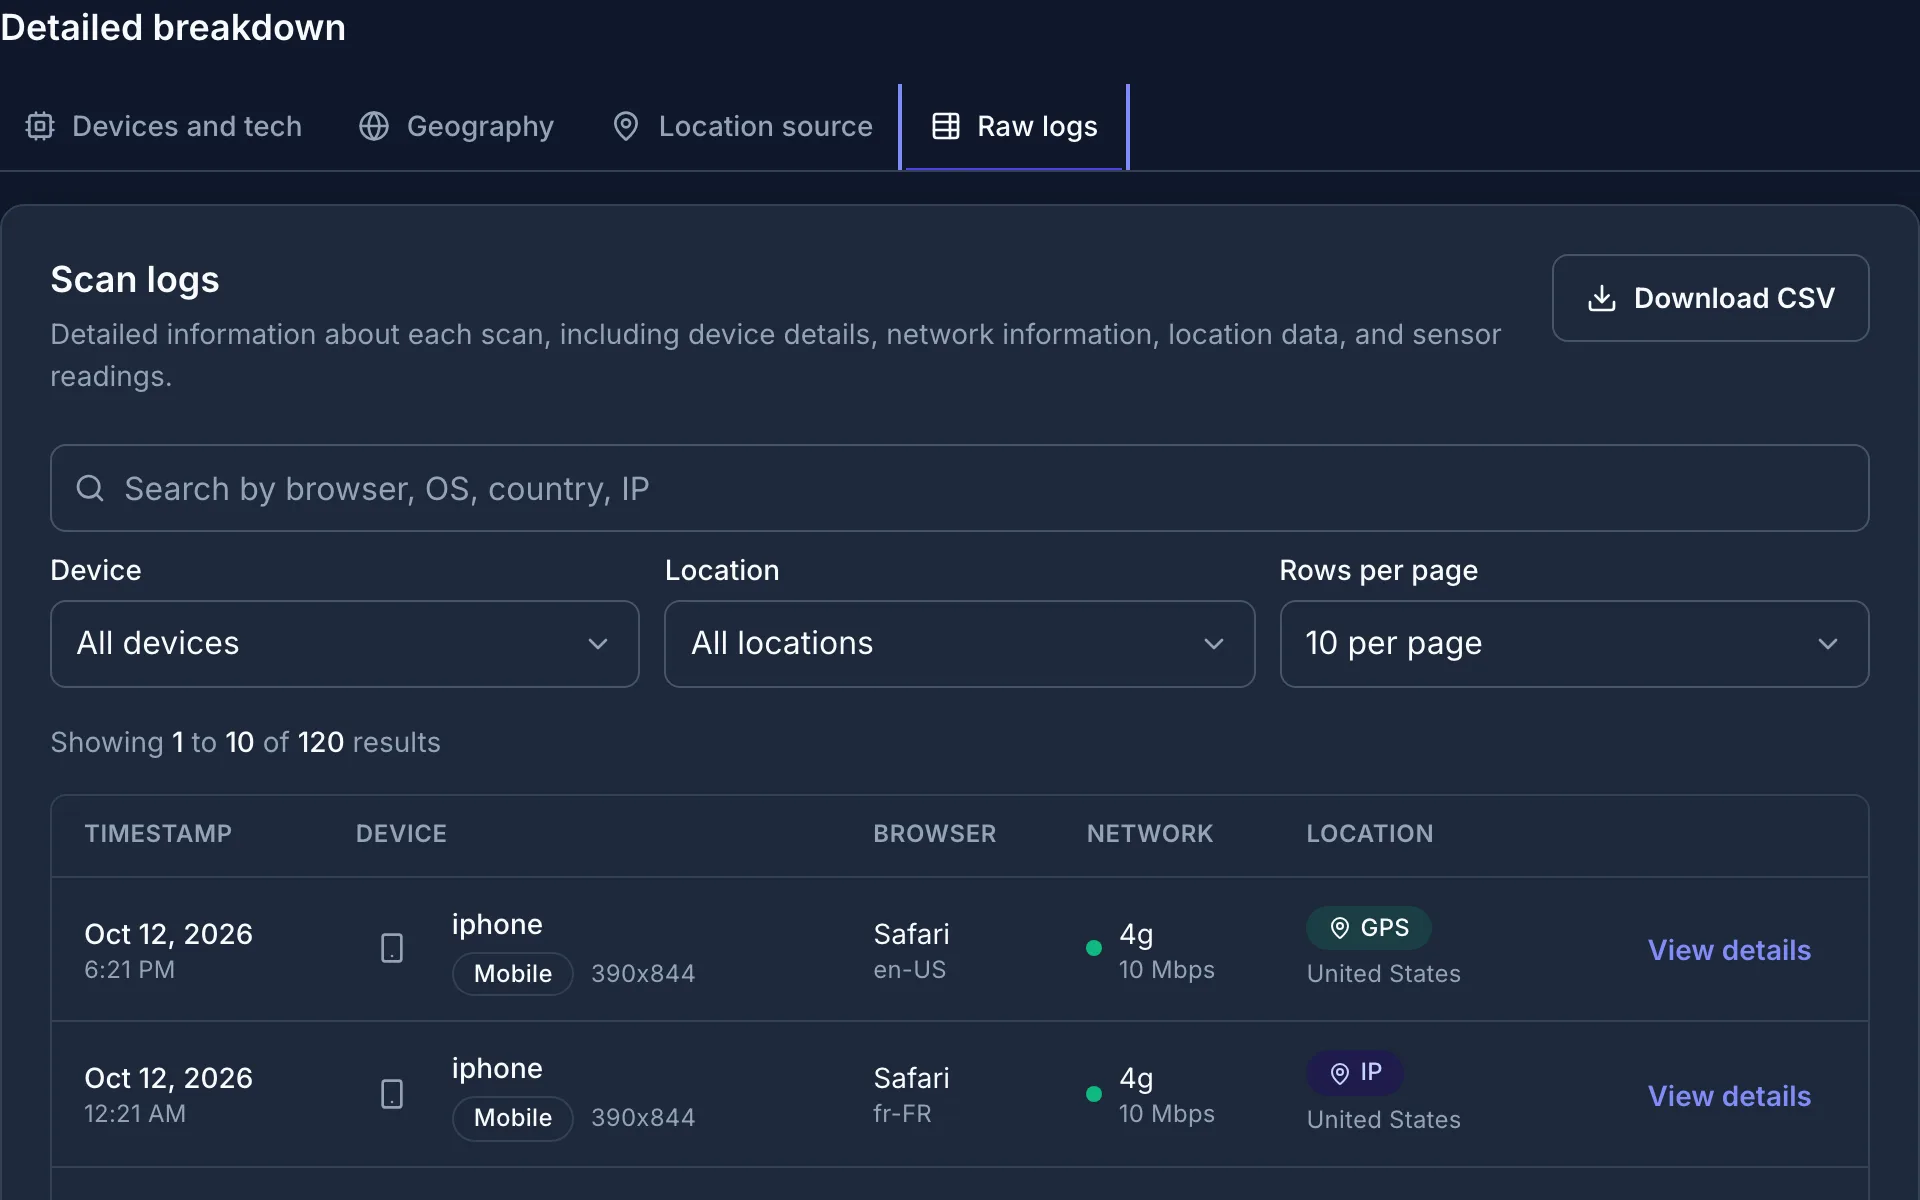
Task: Open the 10 per page dropdown
Action: pos(1574,644)
